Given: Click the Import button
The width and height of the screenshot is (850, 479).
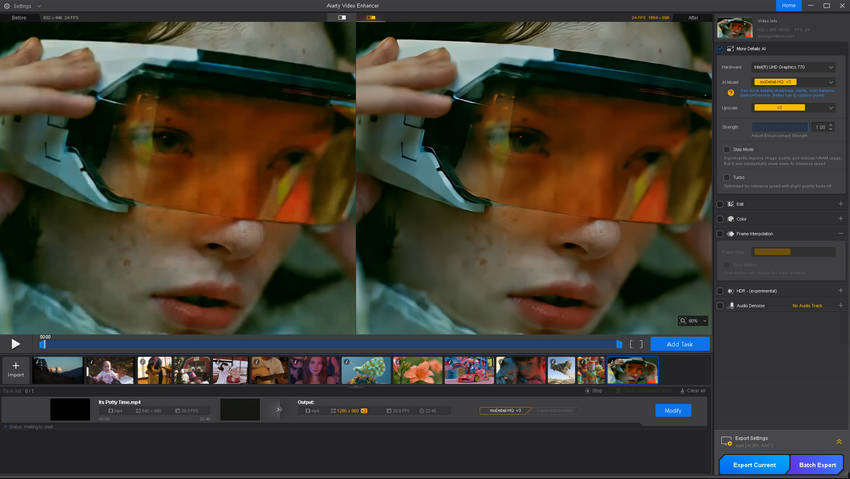Looking at the screenshot, I should tap(16, 369).
